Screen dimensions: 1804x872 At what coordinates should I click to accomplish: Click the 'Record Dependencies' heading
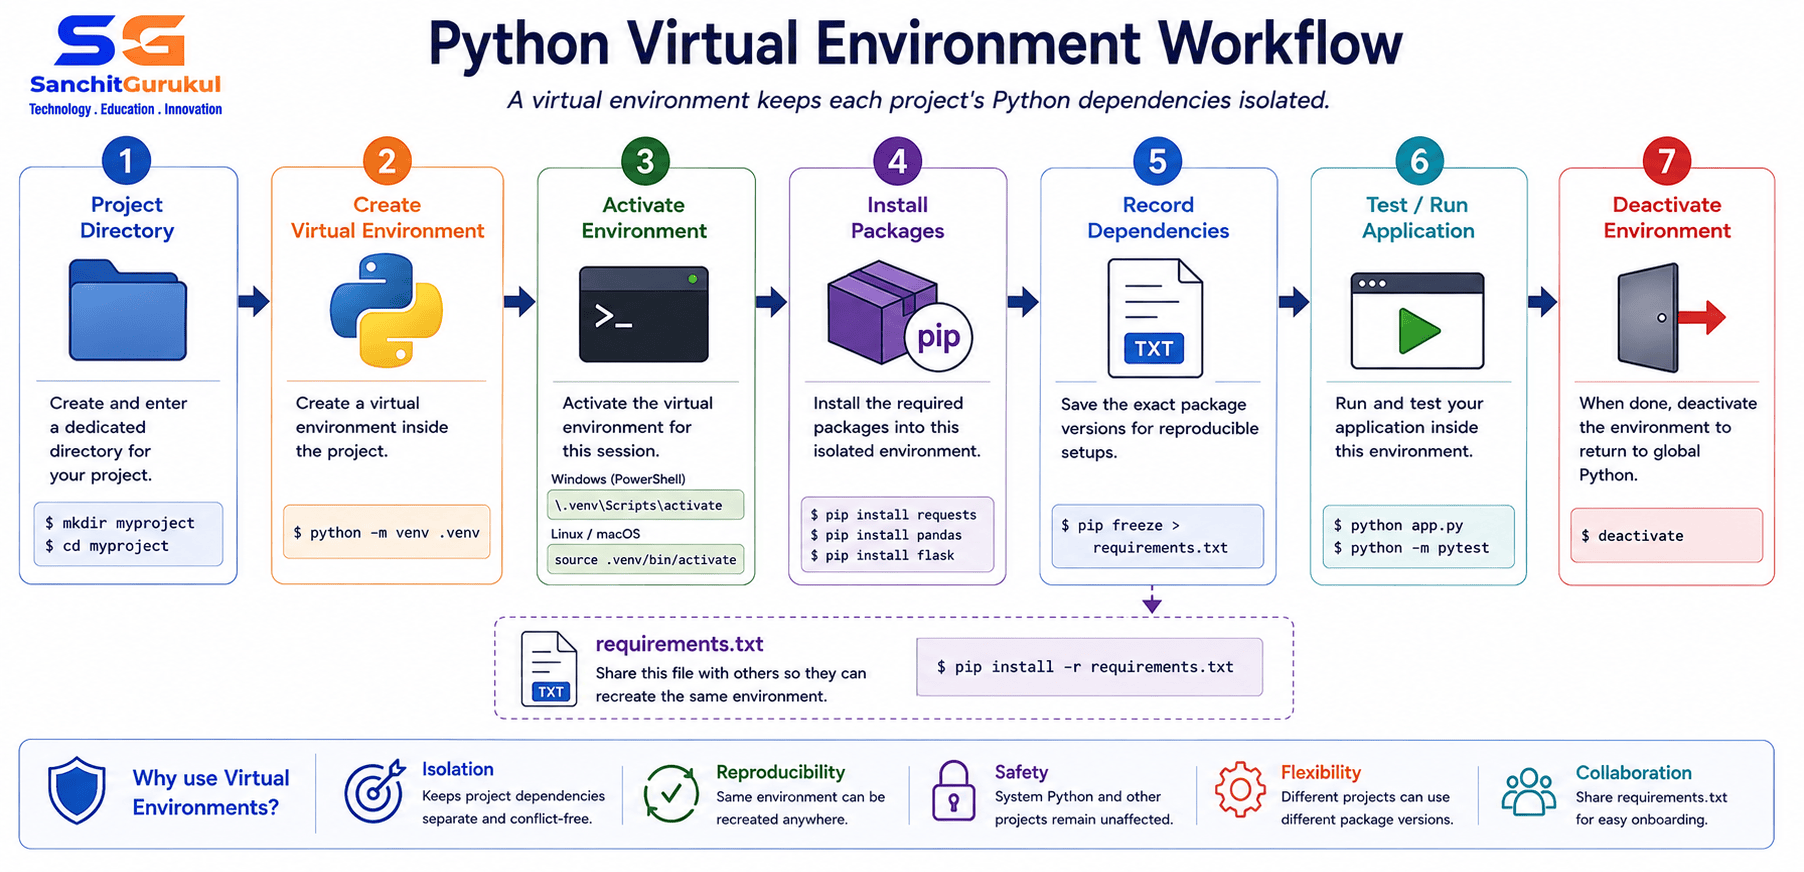[x=1158, y=217]
